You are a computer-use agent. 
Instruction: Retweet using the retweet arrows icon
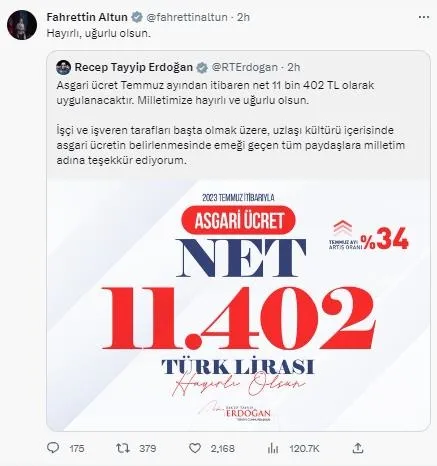pyautogui.click(x=123, y=448)
